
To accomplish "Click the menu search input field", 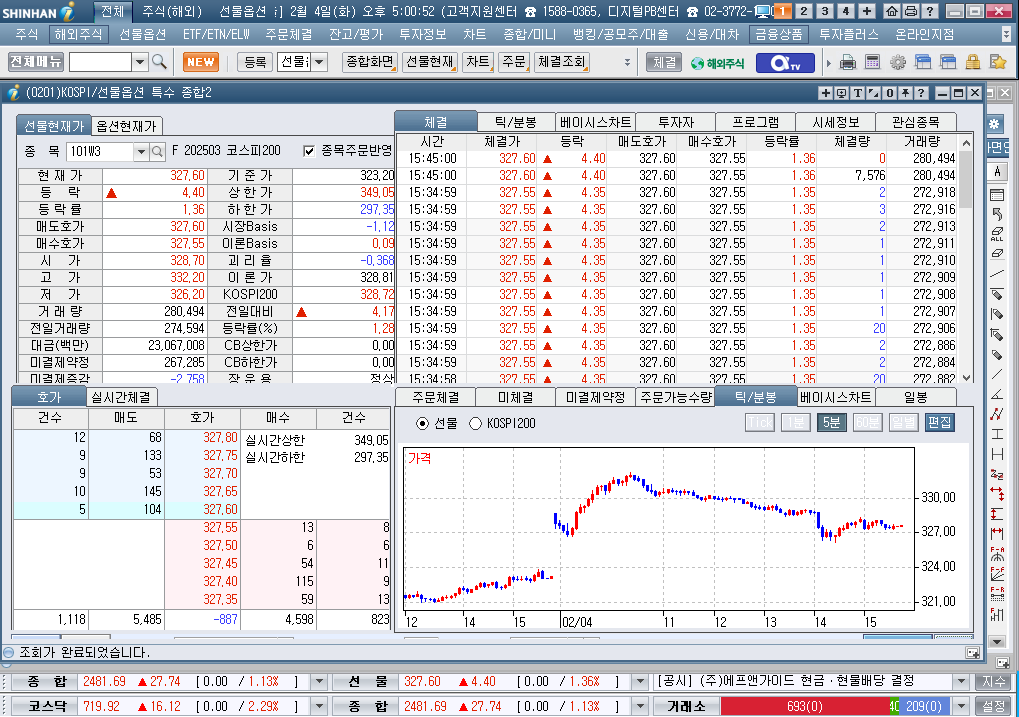I will (101, 62).
